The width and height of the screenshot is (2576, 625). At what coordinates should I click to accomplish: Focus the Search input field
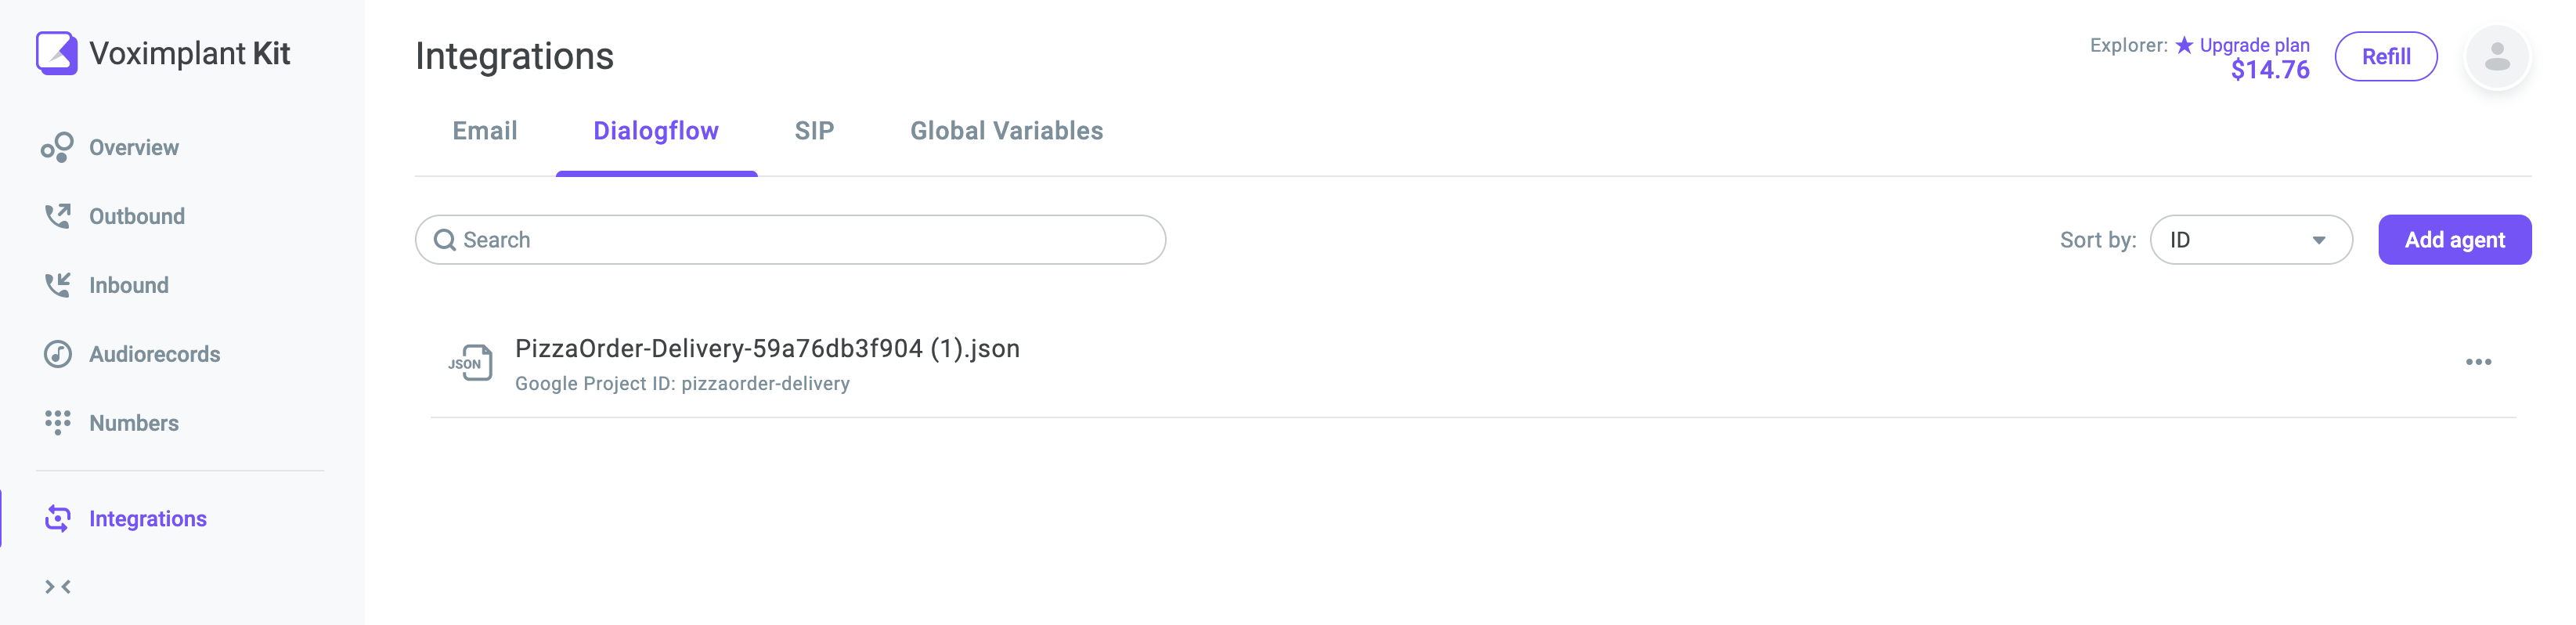tap(790, 240)
